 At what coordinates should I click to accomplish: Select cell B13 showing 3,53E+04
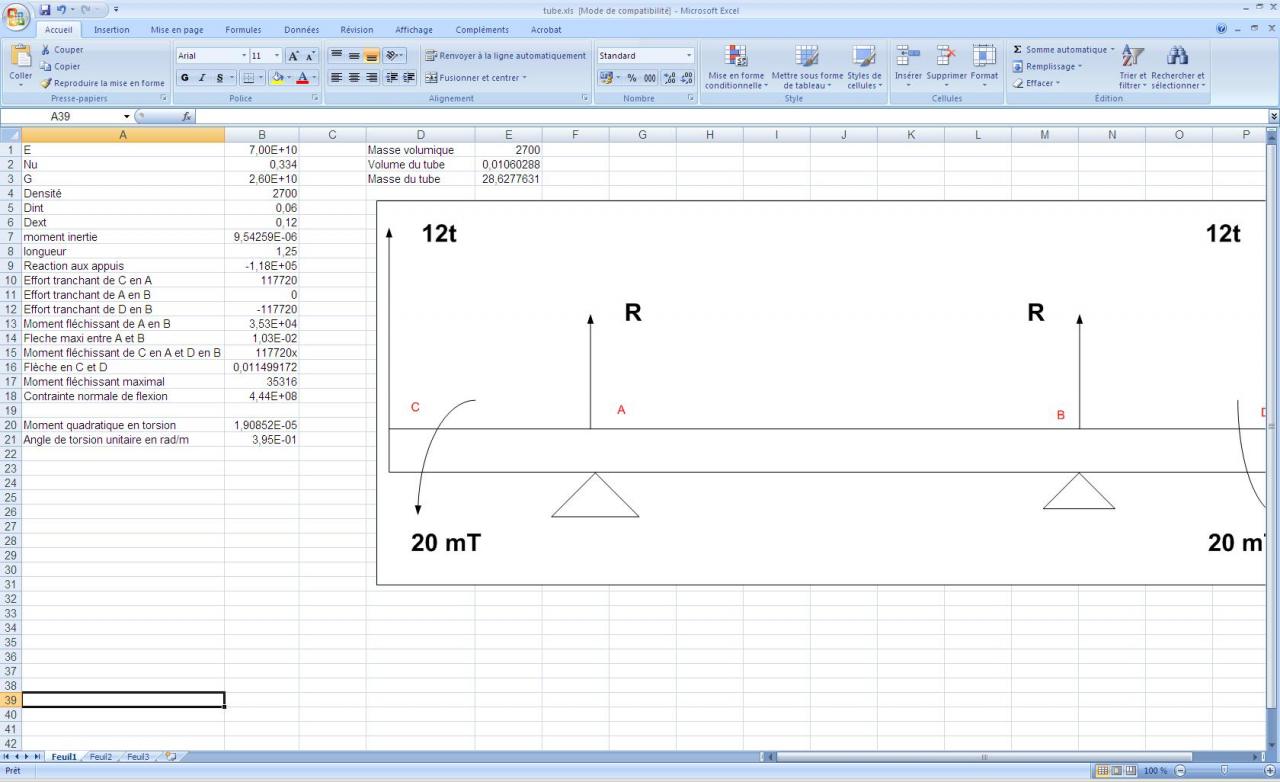262,324
